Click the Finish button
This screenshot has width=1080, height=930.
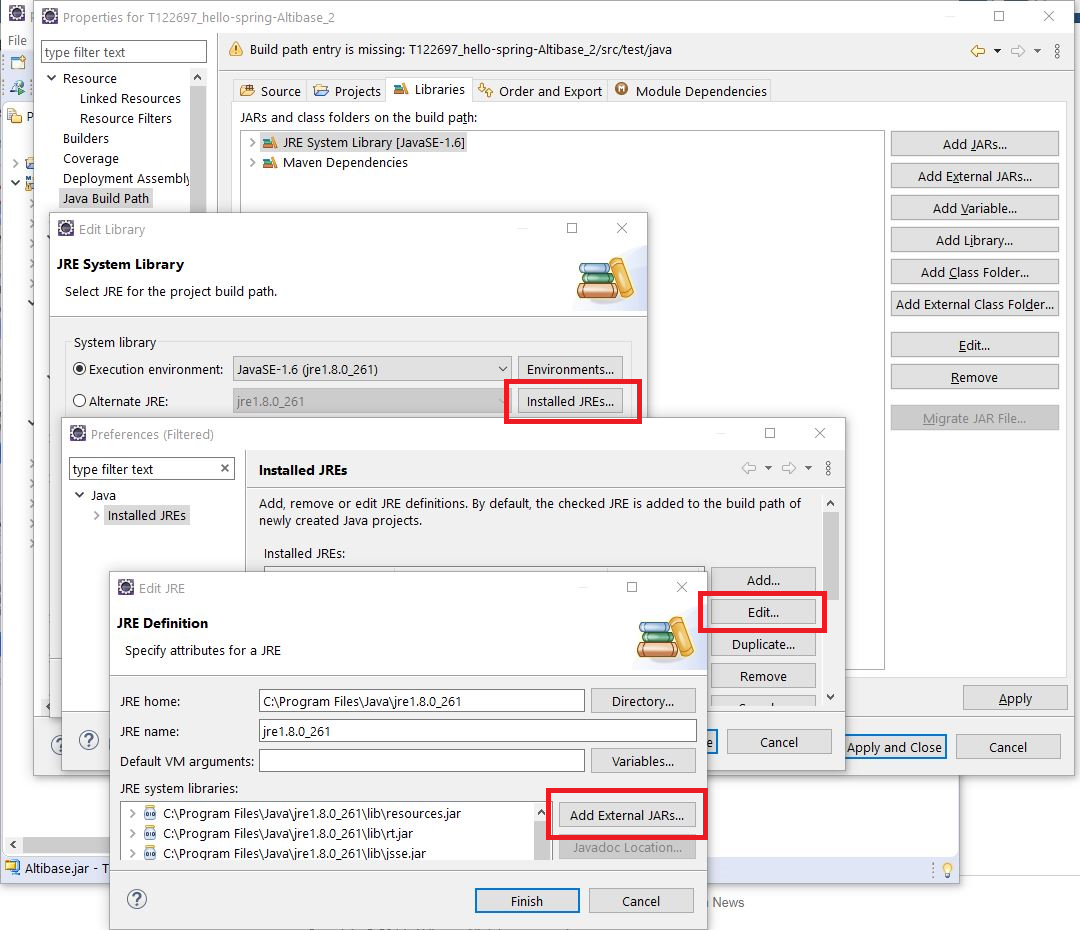pyautogui.click(x=527, y=901)
